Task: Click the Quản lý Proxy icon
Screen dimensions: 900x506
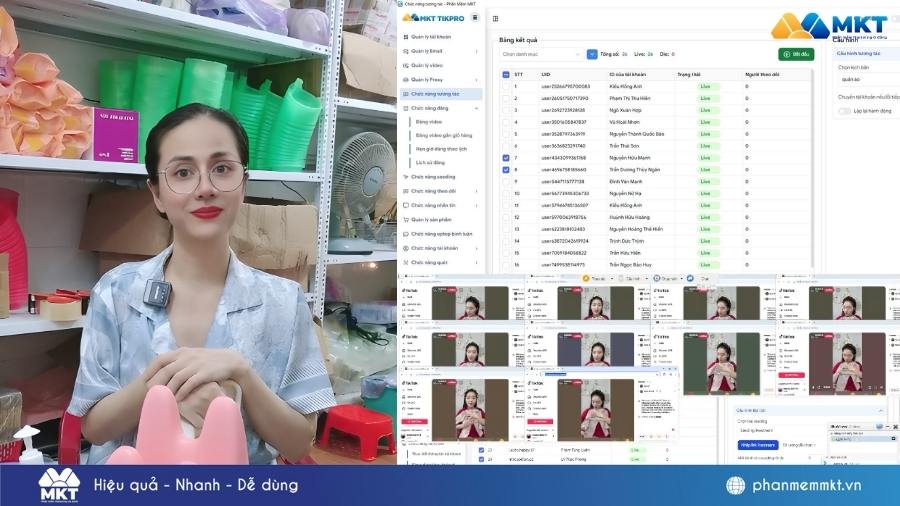Action: pos(406,80)
